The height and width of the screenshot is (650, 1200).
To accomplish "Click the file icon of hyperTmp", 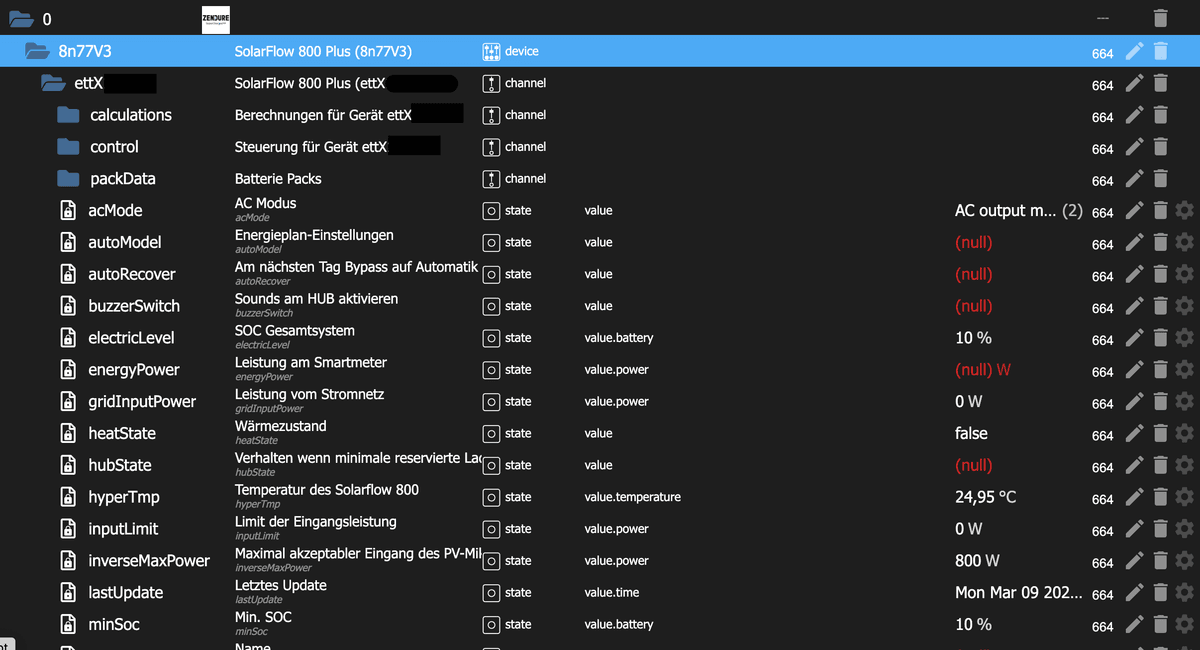I will [68, 497].
